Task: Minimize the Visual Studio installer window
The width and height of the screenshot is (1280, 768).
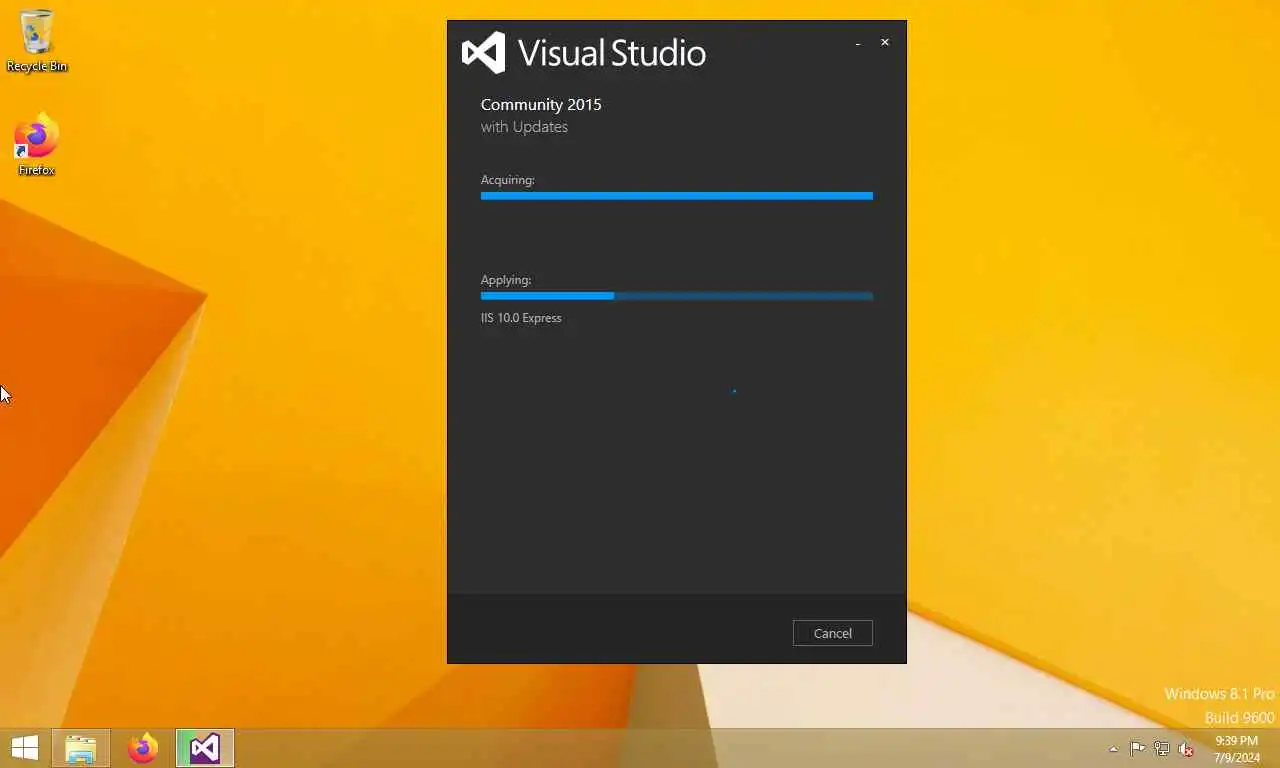Action: 858,43
